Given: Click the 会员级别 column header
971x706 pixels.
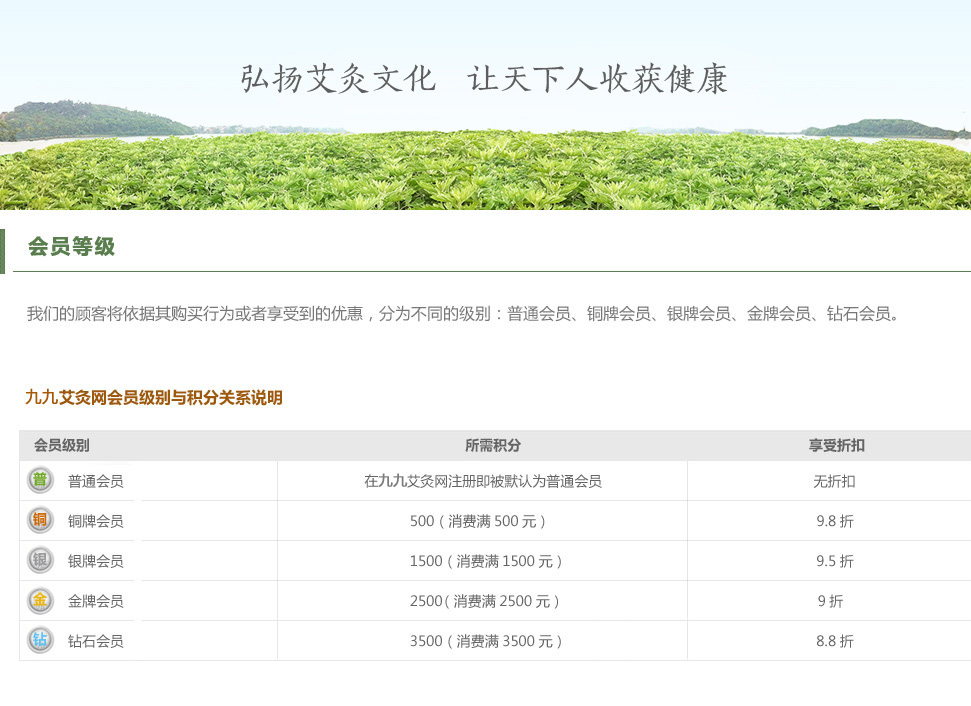Looking at the screenshot, I should [61, 445].
